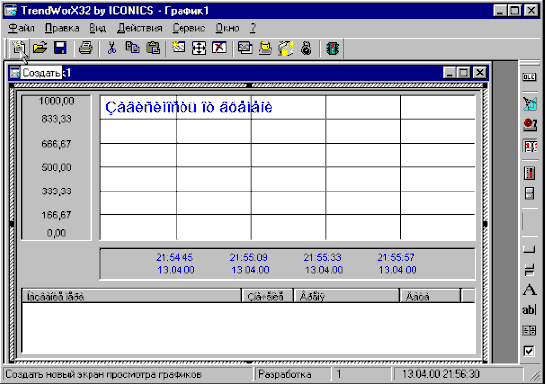Click the 21:55:33 time axis label
This screenshot has width=546, height=386.
pos(322,258)
